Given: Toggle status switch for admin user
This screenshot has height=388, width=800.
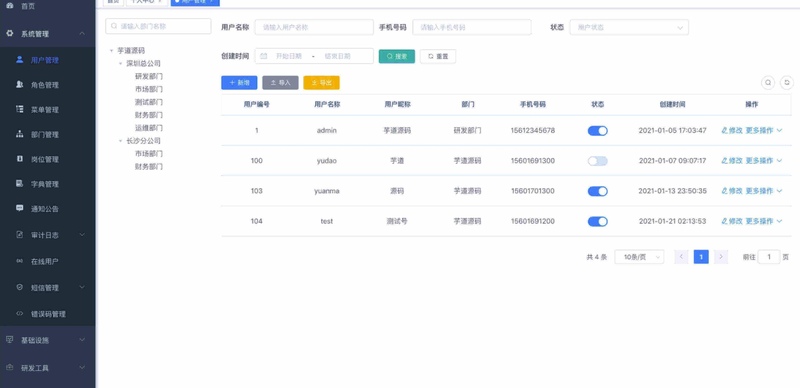Looking at the screenshot, I should coord(597,131).
